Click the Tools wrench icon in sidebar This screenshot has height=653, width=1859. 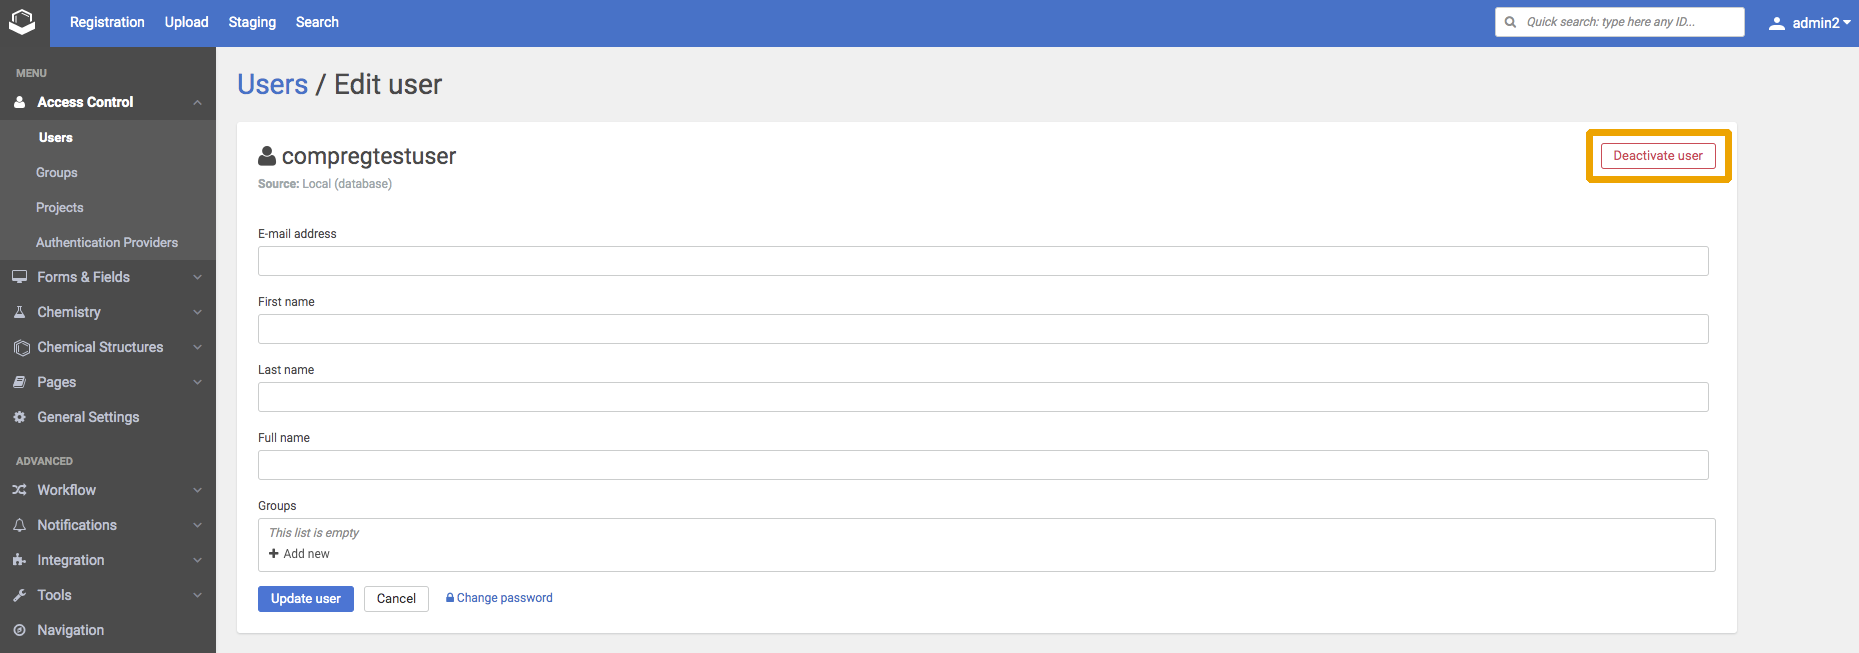pyautogui.click(x=20, y=594)
